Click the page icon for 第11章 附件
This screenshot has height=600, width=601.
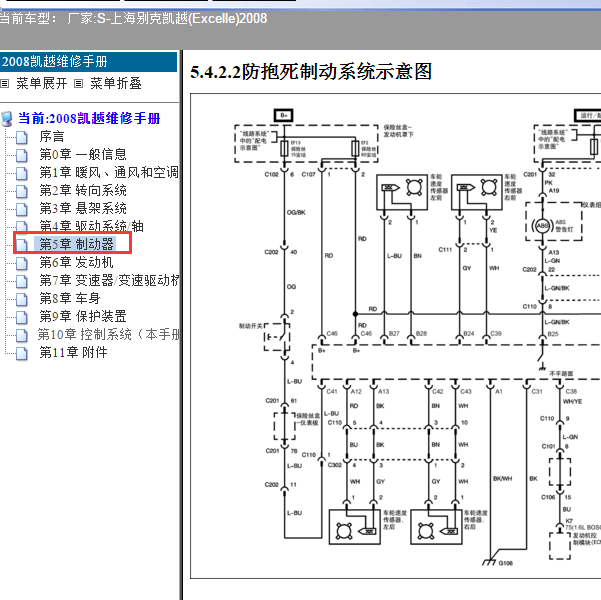pyautogui.click(x=21, y=353)
